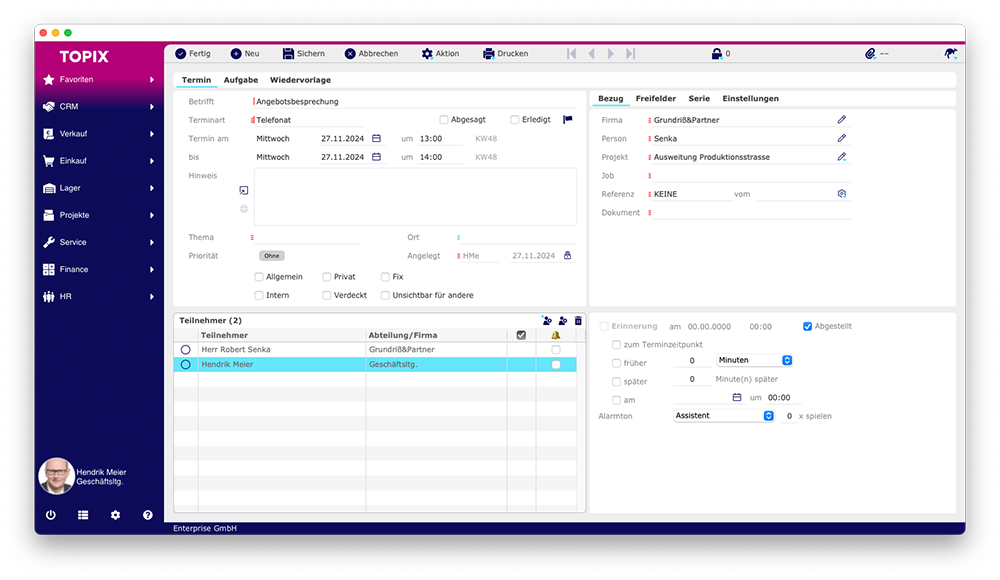Switch to the Wiedervorlage tab
Viewport: 1000px width, 580px height.
[300, 80]
